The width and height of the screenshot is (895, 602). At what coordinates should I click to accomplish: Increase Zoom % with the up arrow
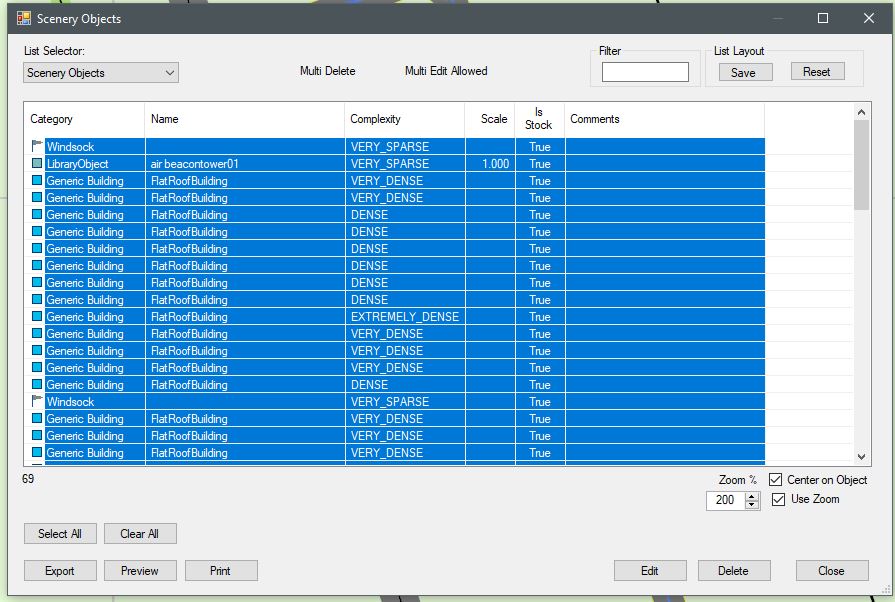[752, 496]
